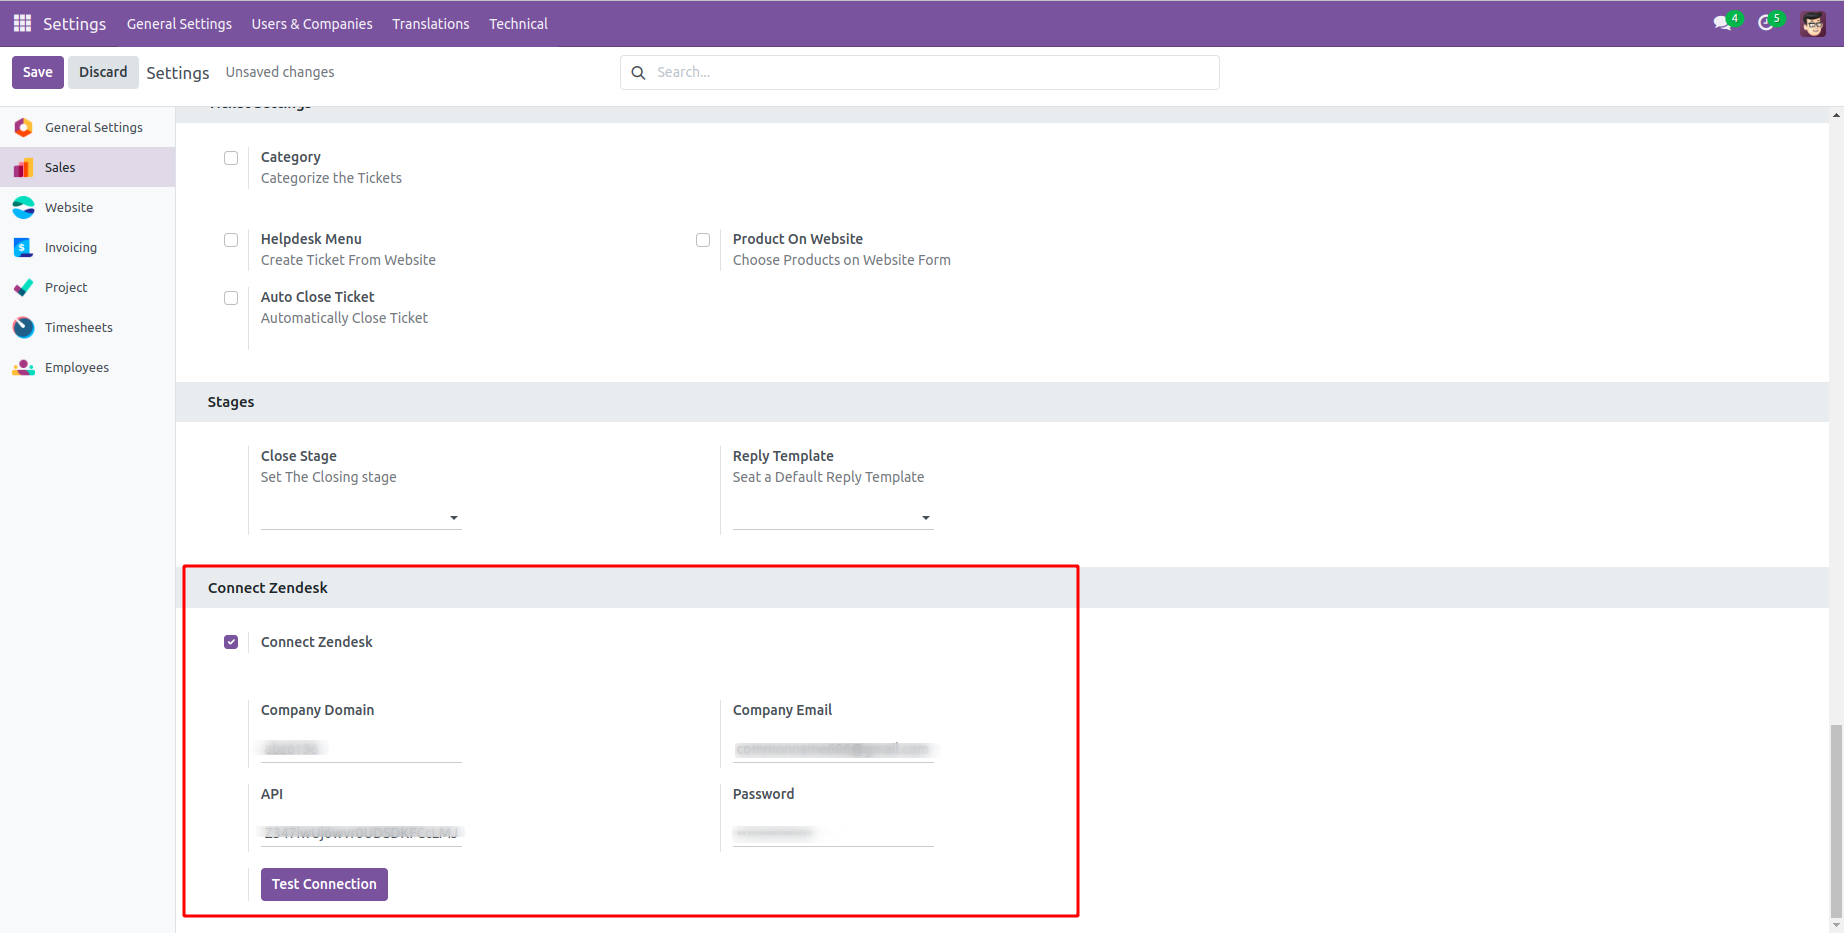Save the settings changes
This screenshot has width=1844, height=933.
38,72
